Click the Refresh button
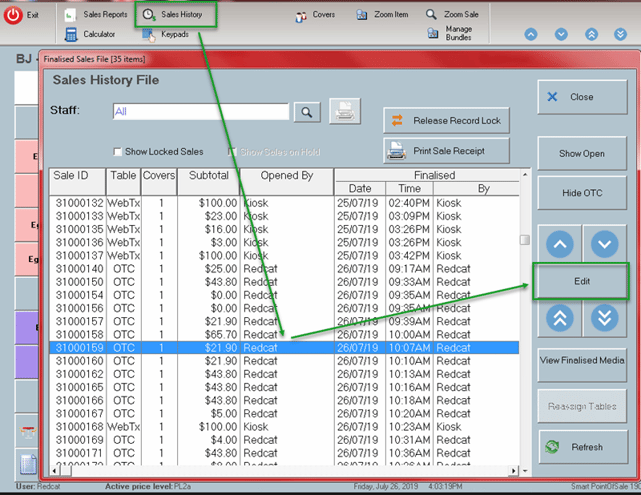This screenshot has height=495, width=641. tap(583, 447)
